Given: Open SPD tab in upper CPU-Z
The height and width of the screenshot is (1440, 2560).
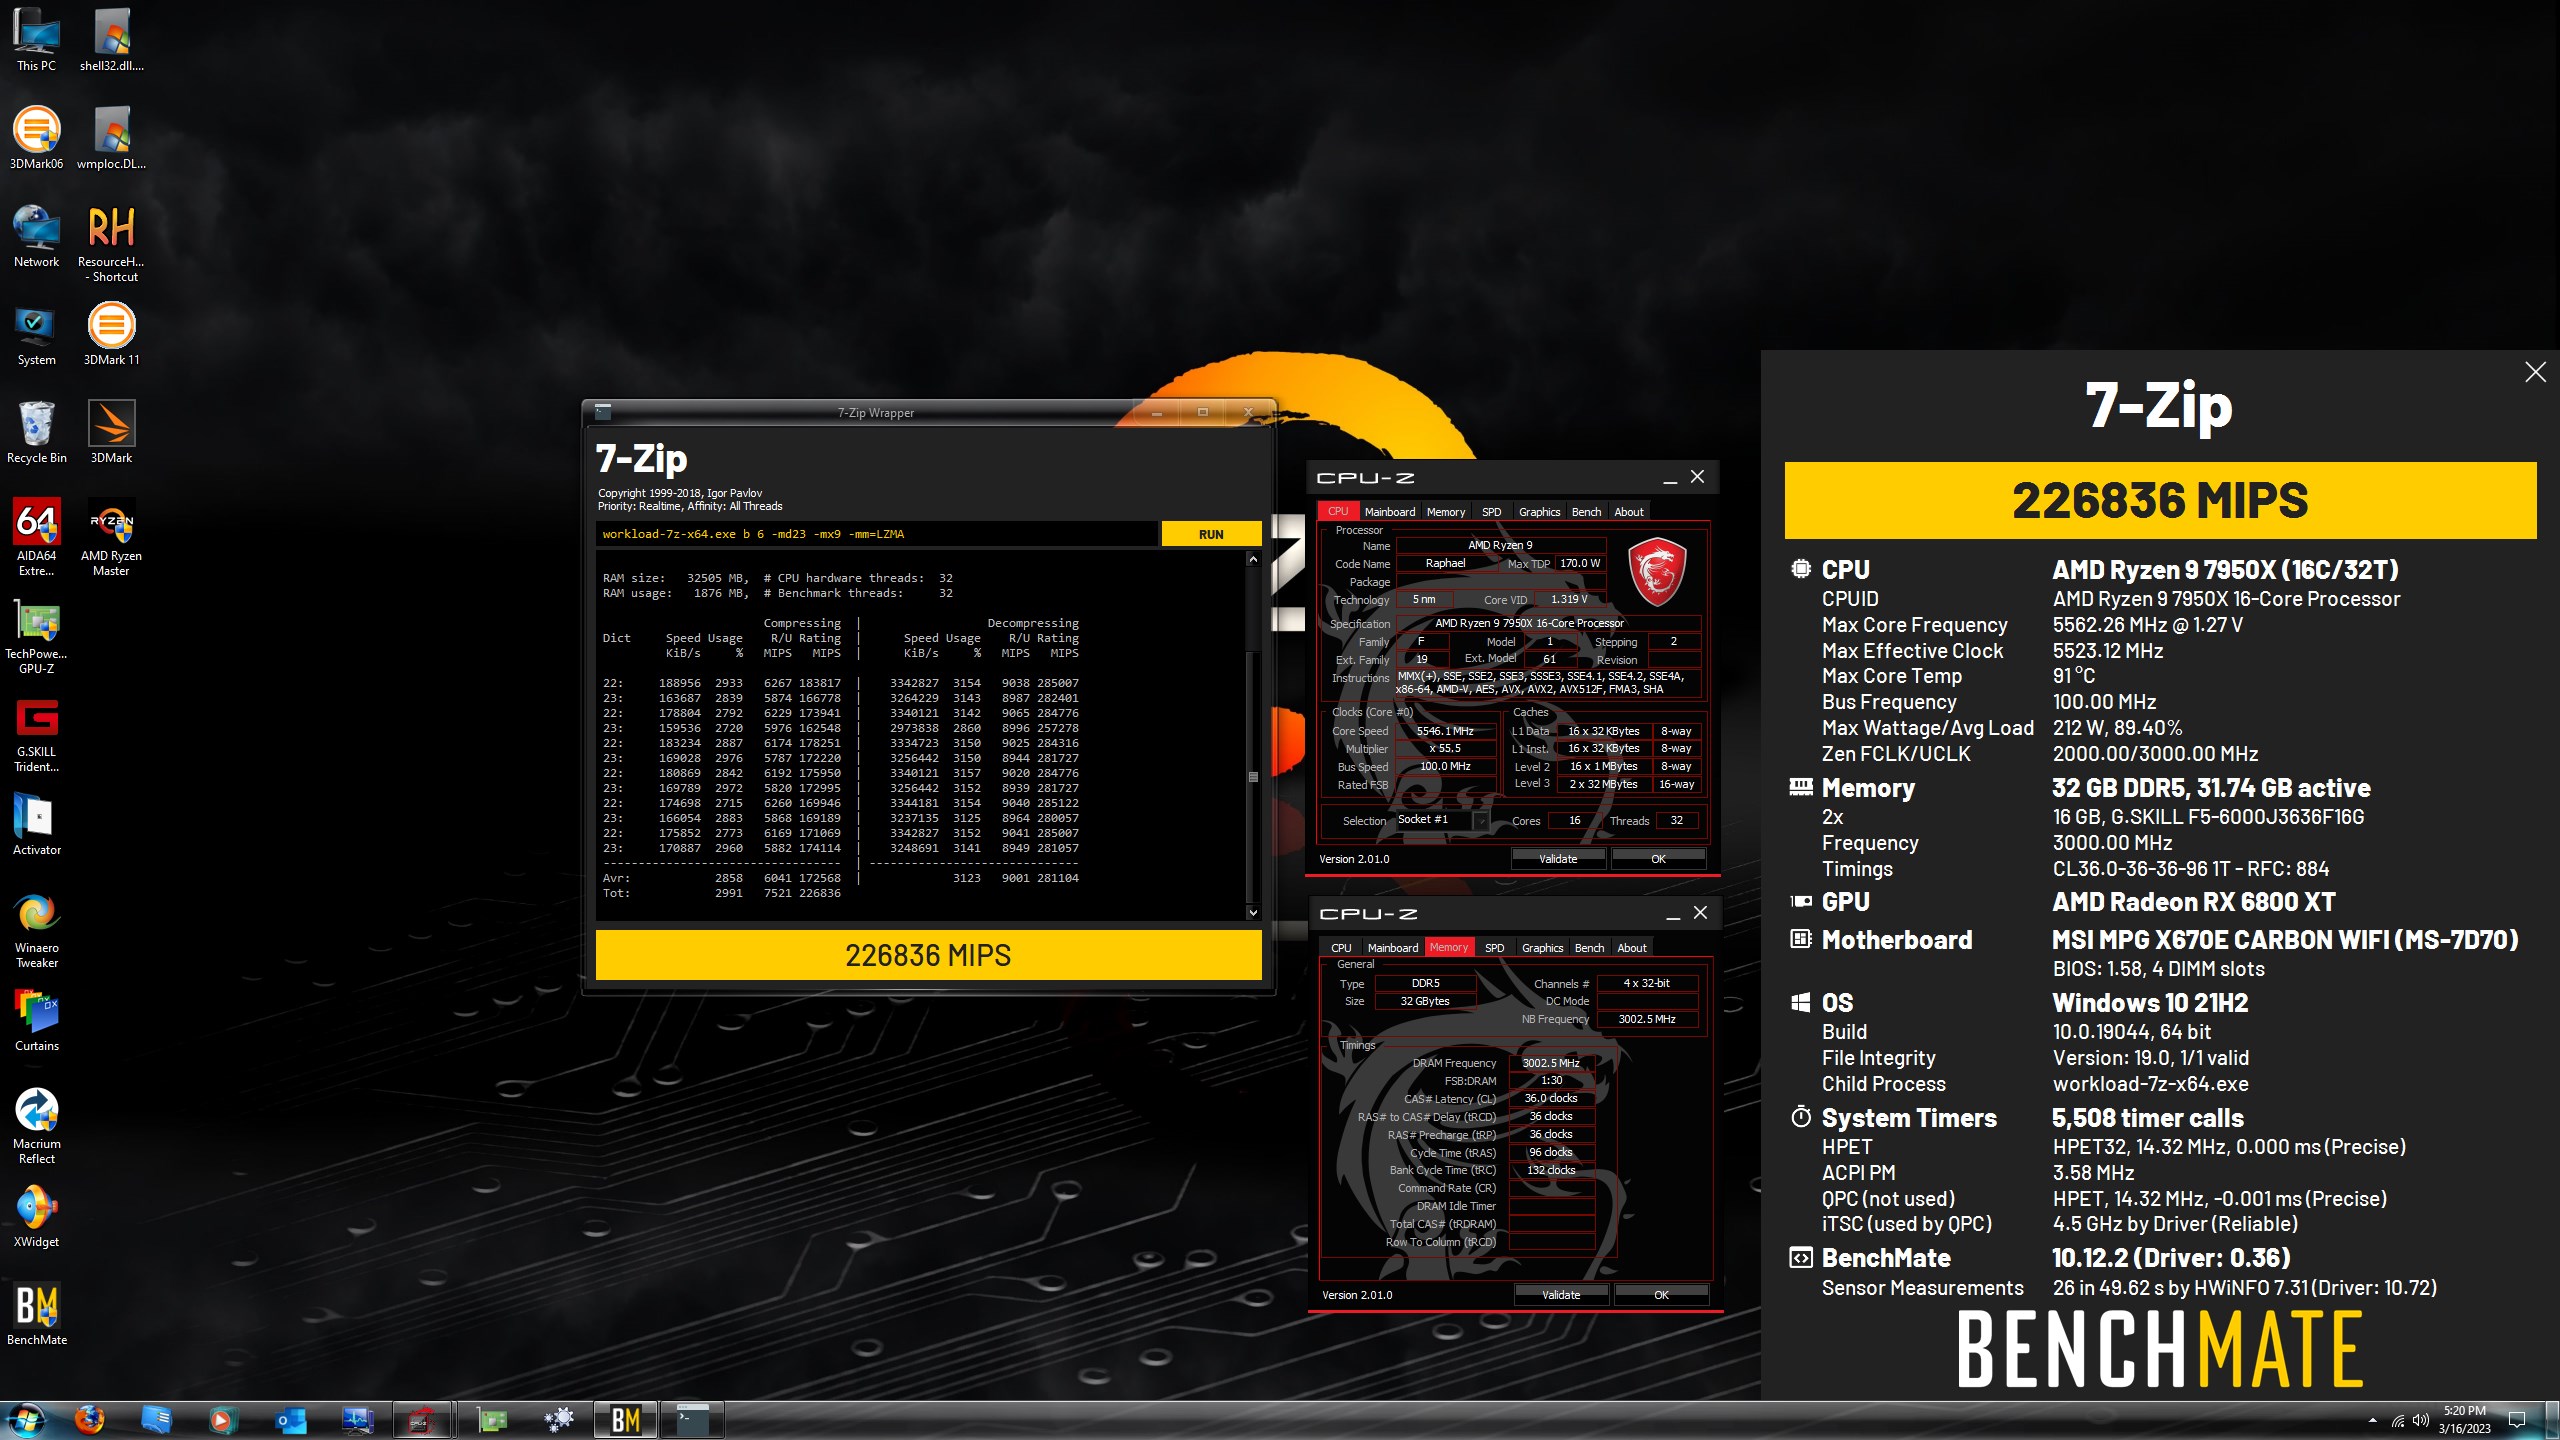Looking at the screenshot, I should 1492,512.
